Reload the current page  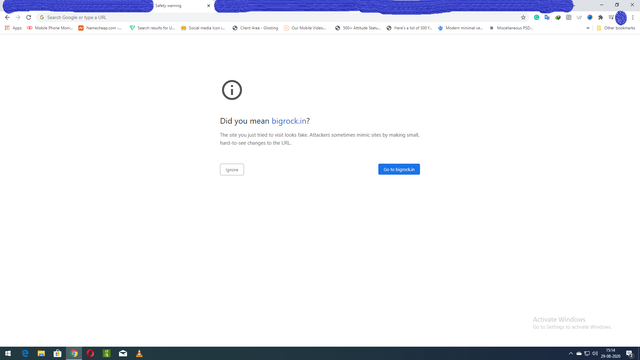pos(29,18)
